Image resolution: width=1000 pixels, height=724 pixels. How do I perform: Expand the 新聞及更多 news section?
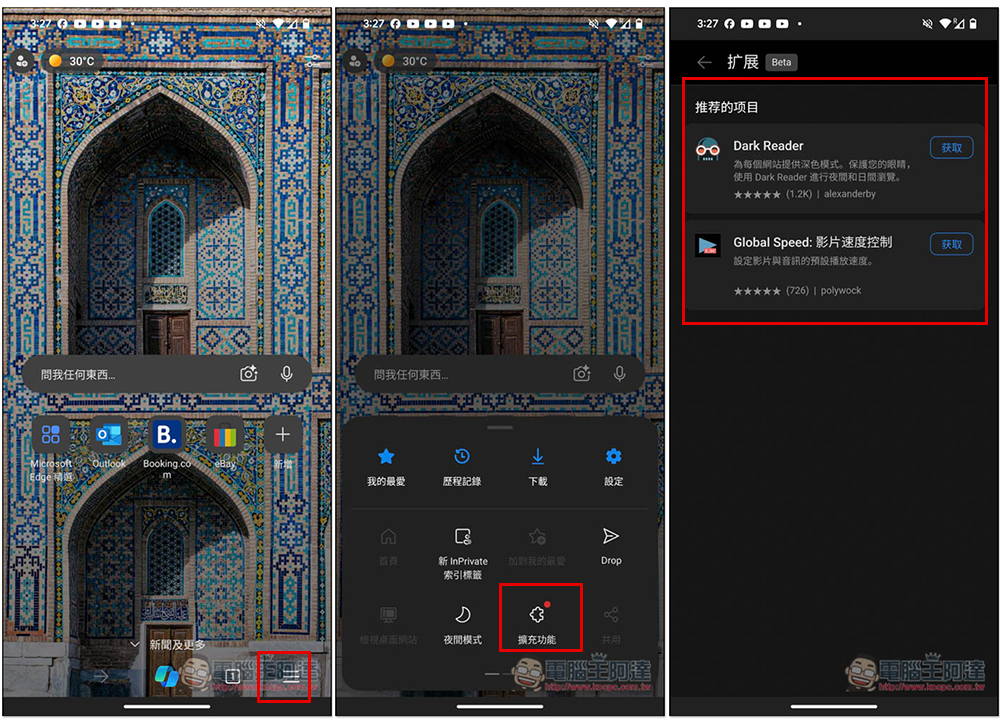[167, 644]
